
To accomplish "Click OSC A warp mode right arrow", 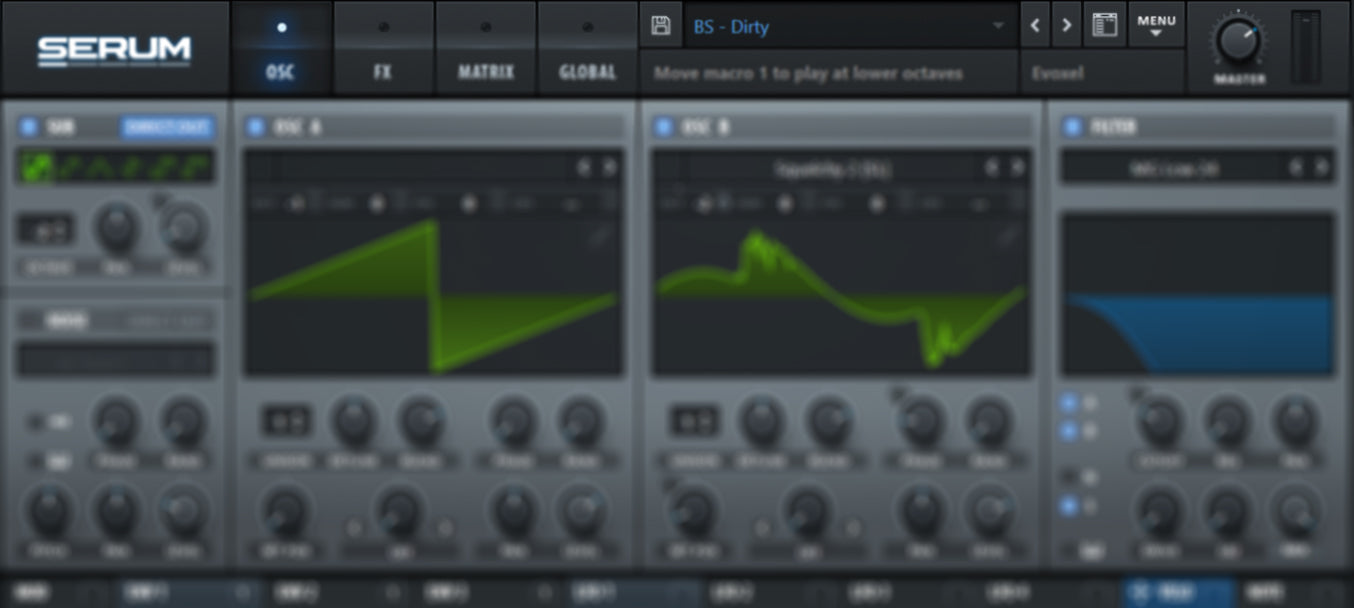I will (445, 528).
